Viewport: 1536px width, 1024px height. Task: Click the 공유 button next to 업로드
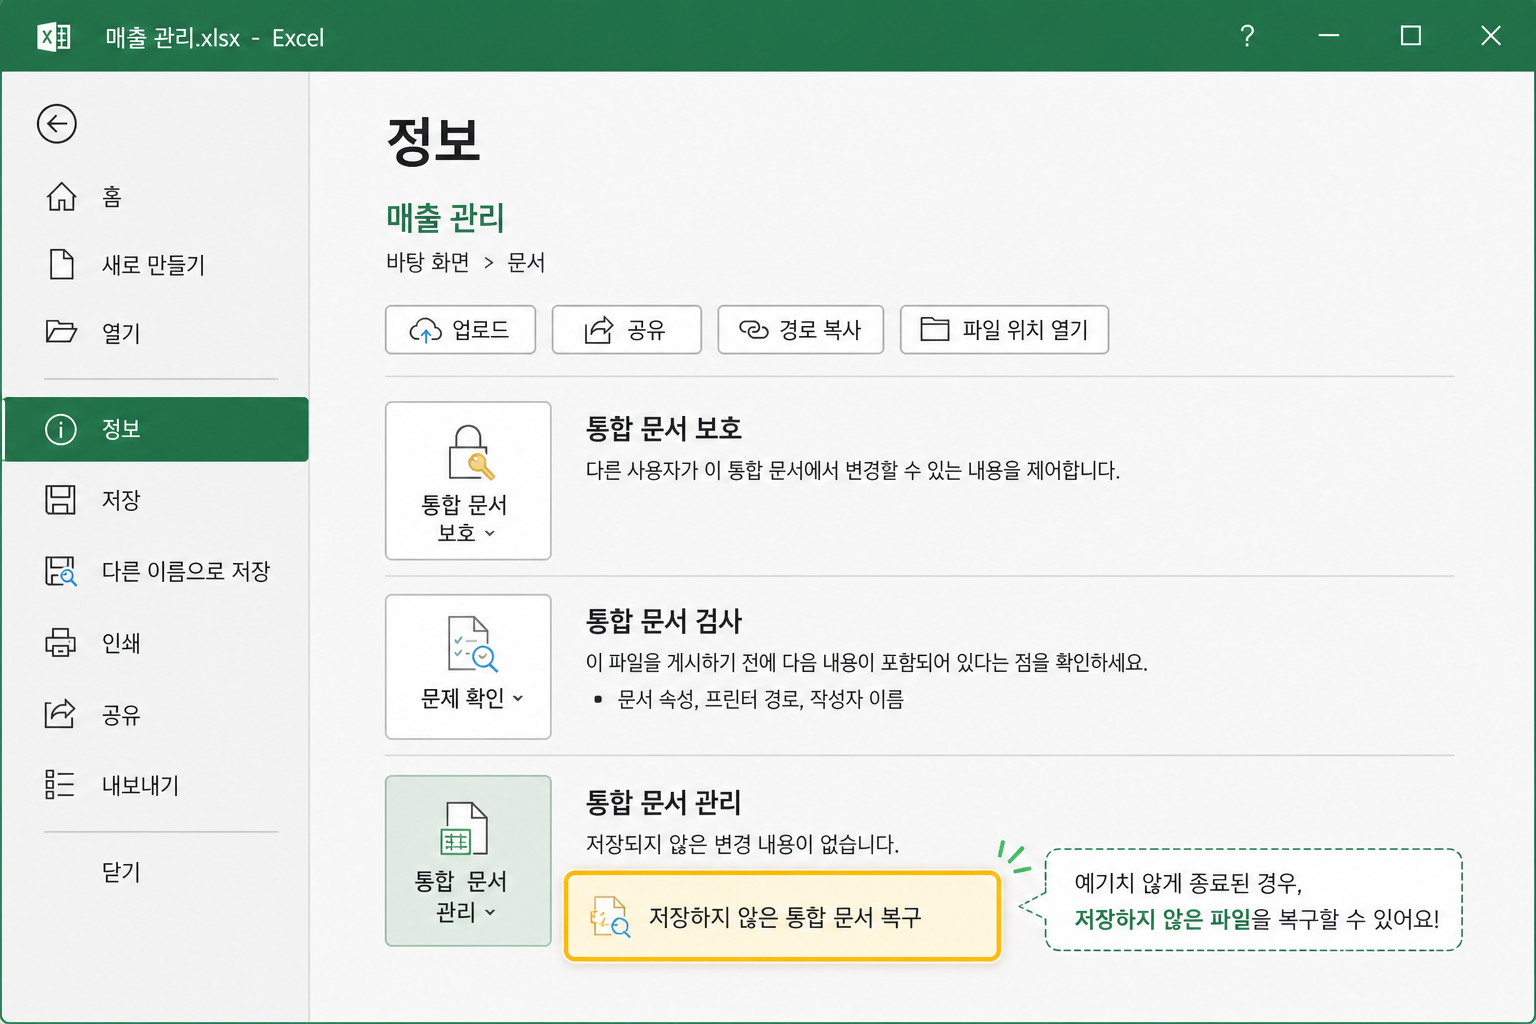pyautogui.click(x=627, y=330)
